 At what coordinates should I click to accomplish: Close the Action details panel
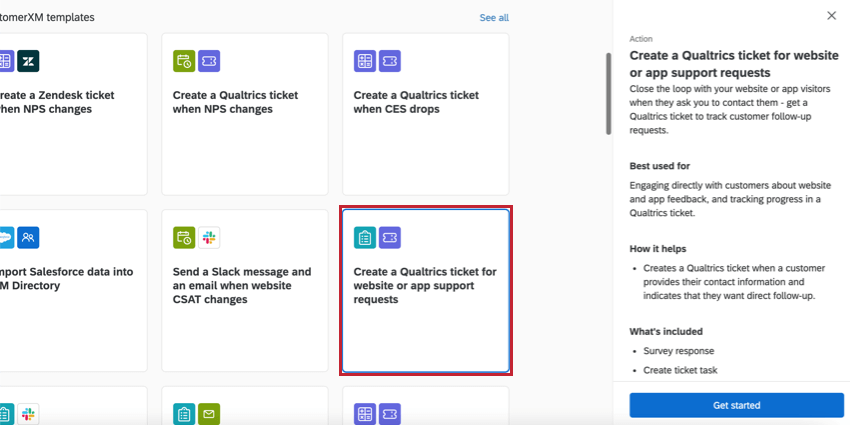point(831,16)
